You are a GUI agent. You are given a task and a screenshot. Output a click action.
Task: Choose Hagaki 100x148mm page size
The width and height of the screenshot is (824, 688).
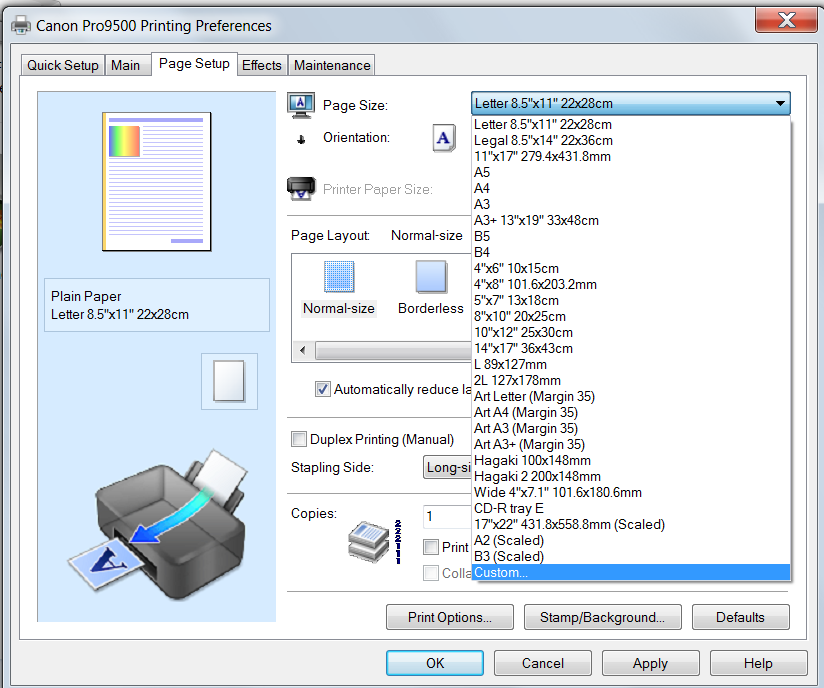[631, 460]
